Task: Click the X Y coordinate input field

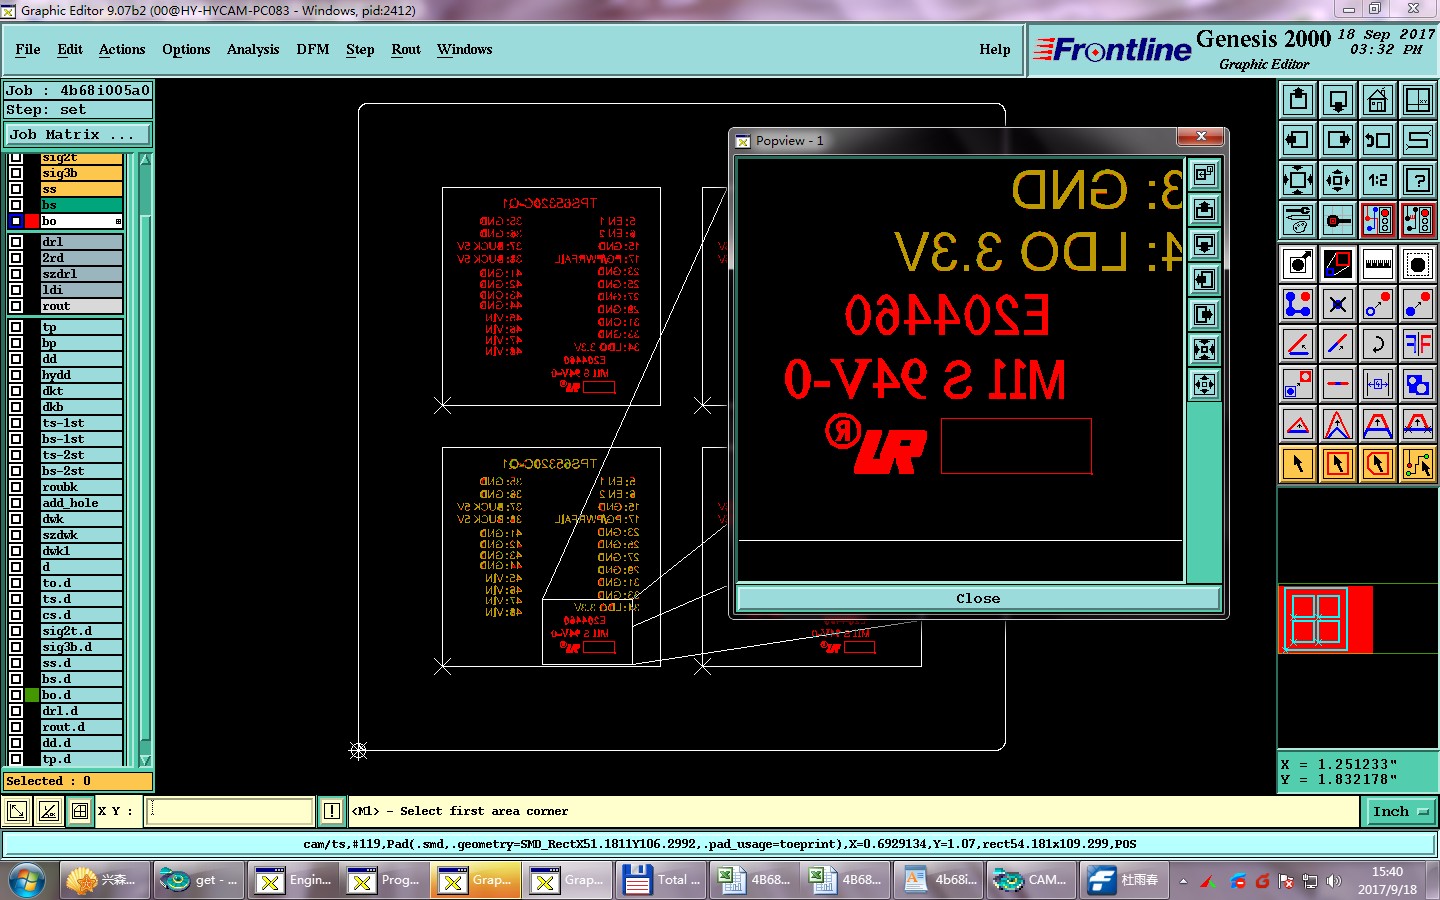Action: [230, 811]
